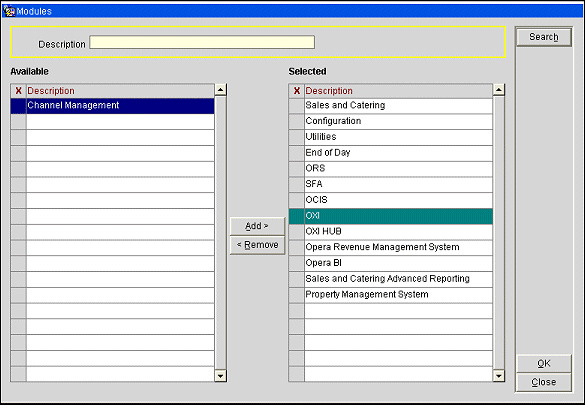Select SFA in Selected list
Image resolution: width=585 pixels, height=405 pixels.
coord(398,184)
